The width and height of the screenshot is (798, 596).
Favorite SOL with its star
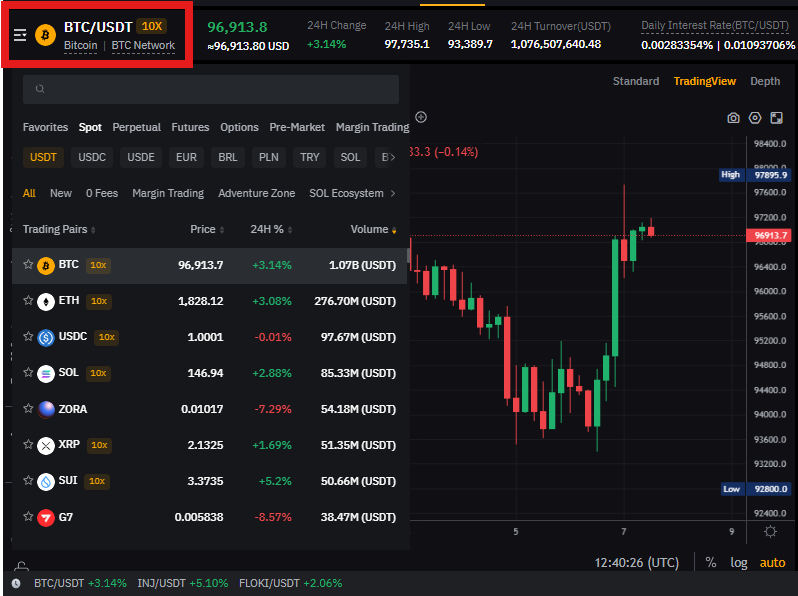(x=28, y=373)
